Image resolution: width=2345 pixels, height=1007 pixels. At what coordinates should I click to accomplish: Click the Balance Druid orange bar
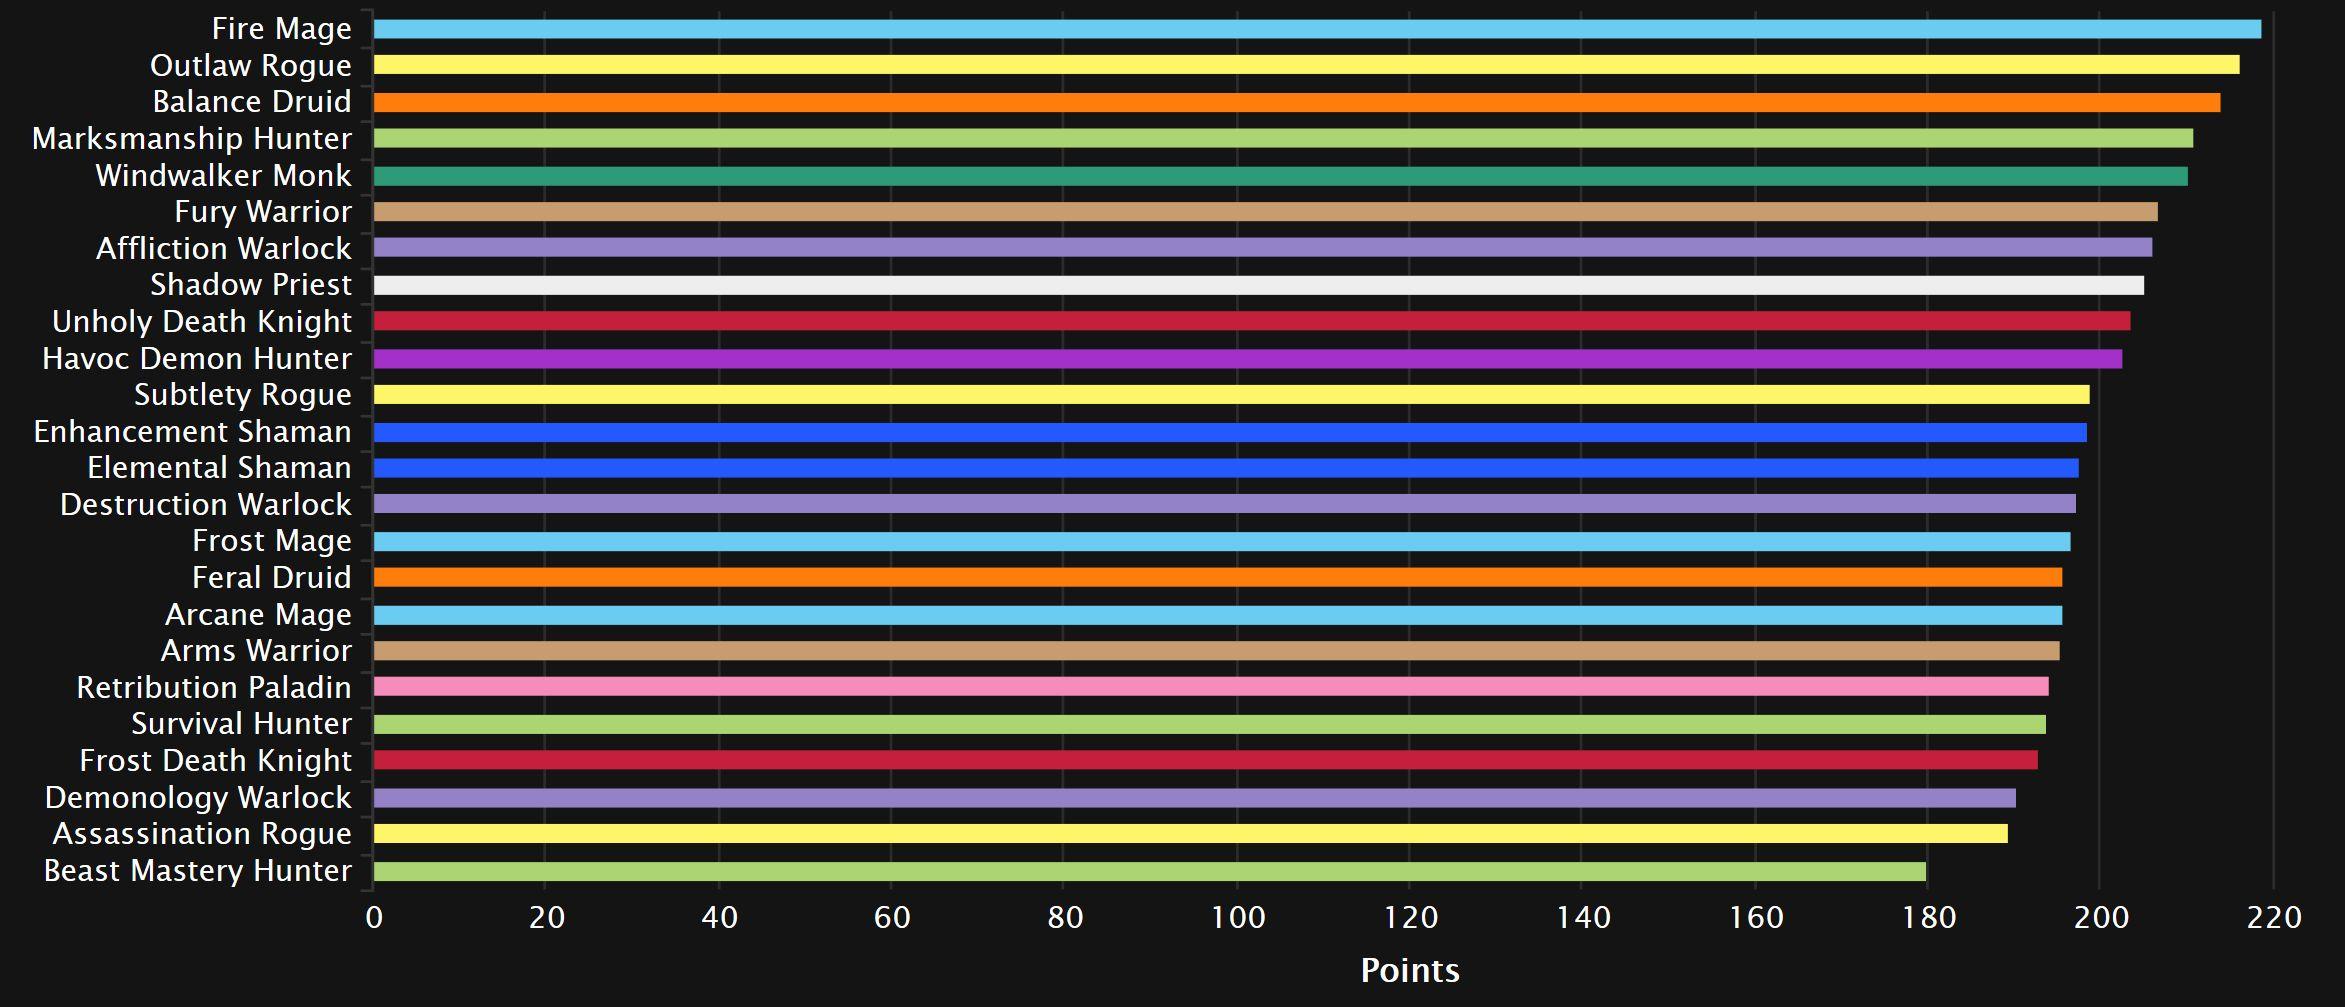click(1297, 102)
